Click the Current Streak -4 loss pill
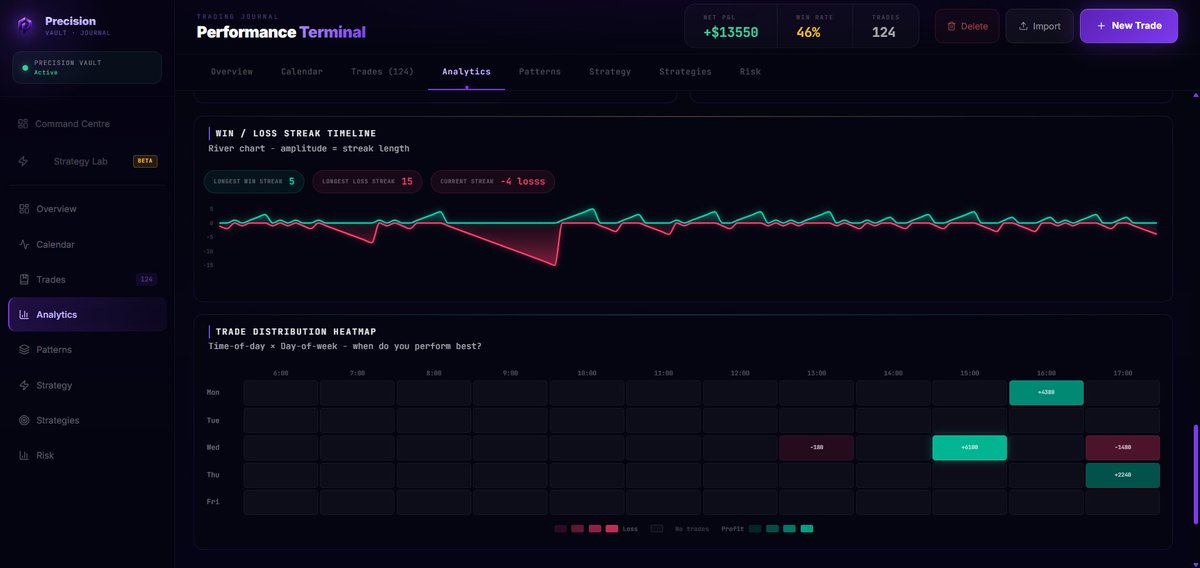The image size is (1200, 568). [493, 181]
